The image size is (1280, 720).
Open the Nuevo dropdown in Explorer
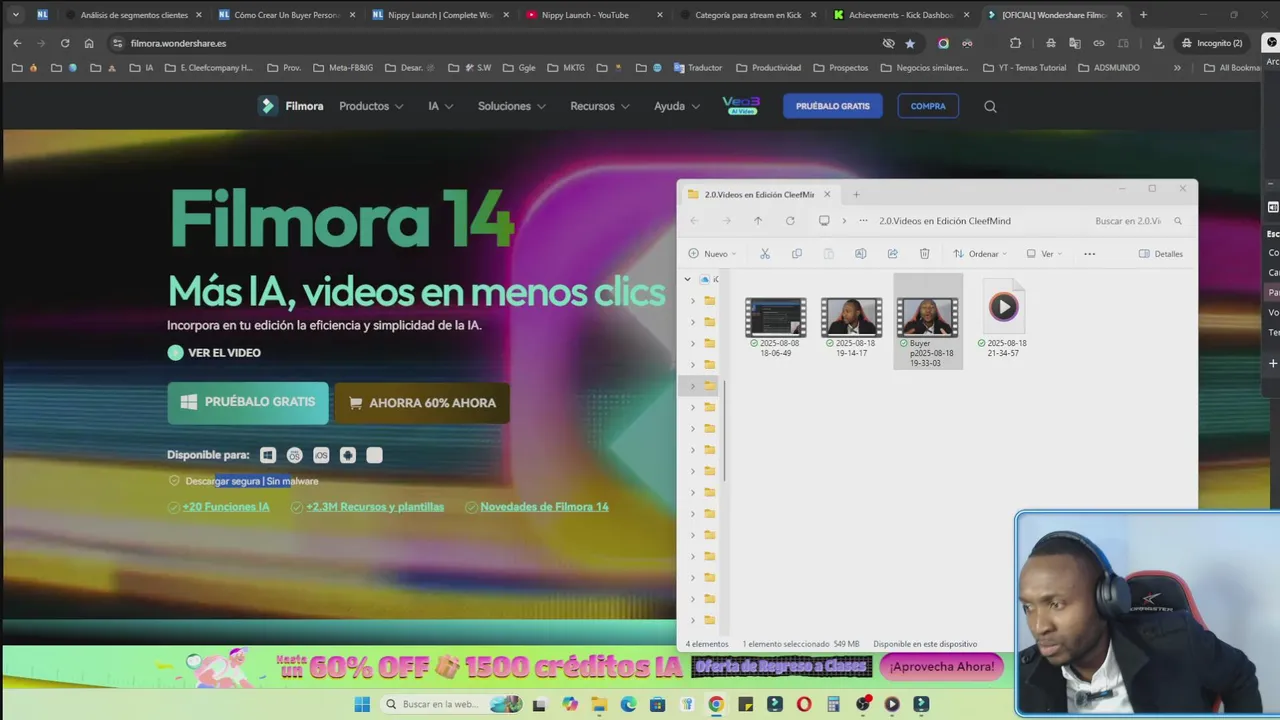coord(712,254)
